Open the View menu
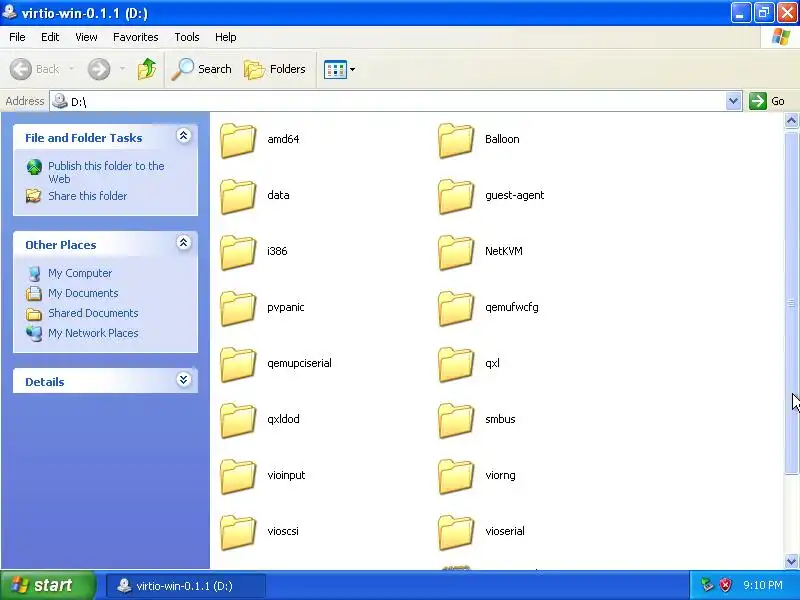This screenshot has width=800, height=600. pyautogui.click(x=86, y=37)
